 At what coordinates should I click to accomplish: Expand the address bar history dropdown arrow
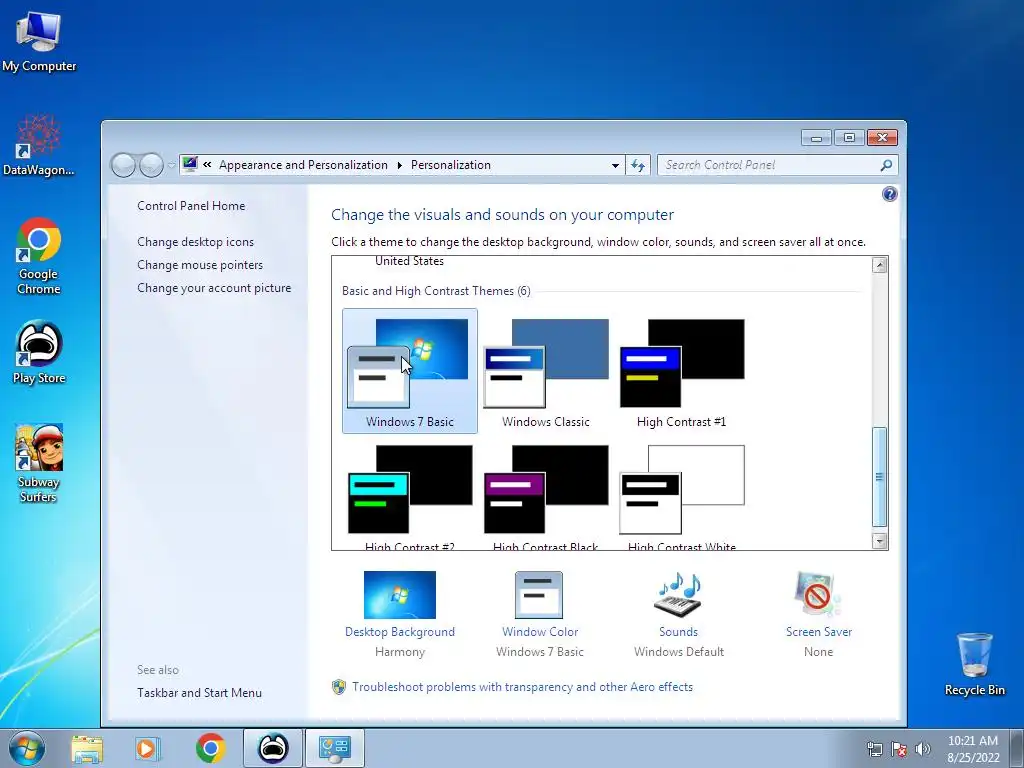tap(615, 166)
